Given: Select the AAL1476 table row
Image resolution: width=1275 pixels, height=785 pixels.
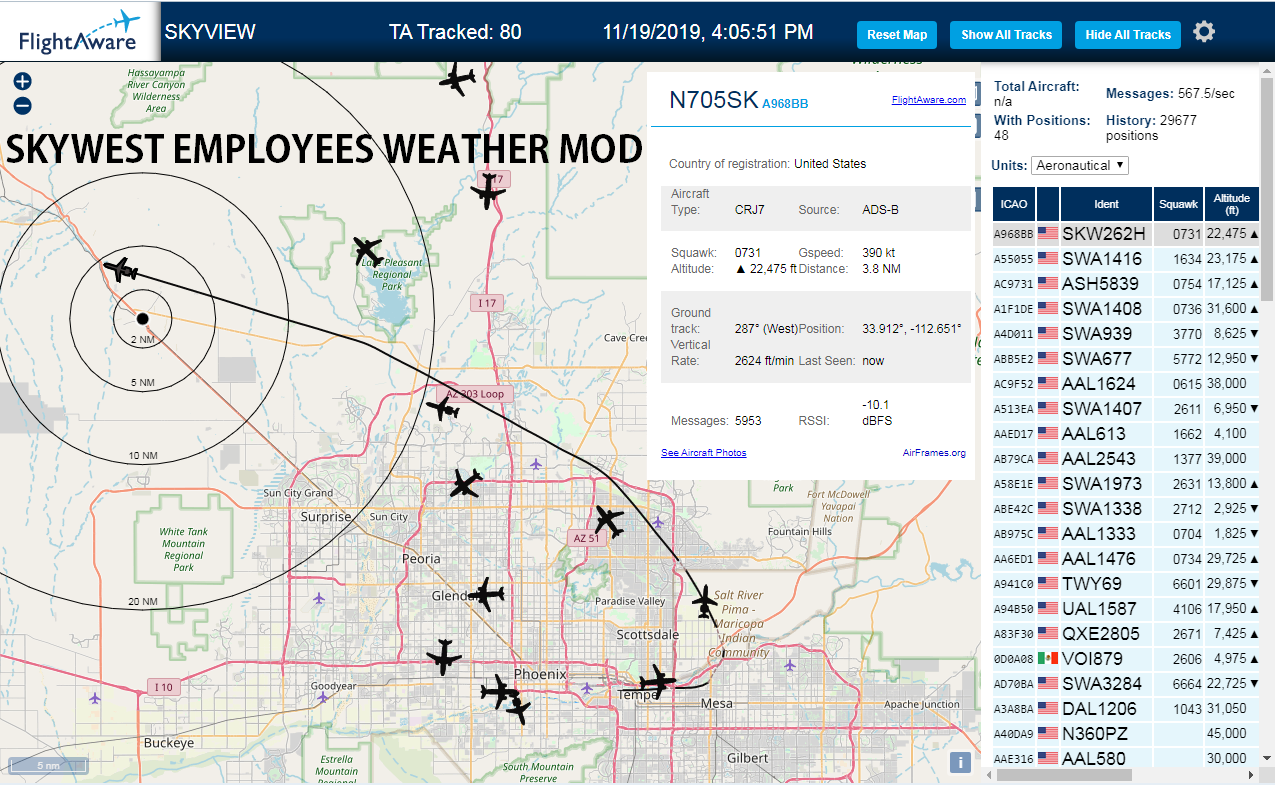Looking at the screenshot, I should pos(1127,559).
